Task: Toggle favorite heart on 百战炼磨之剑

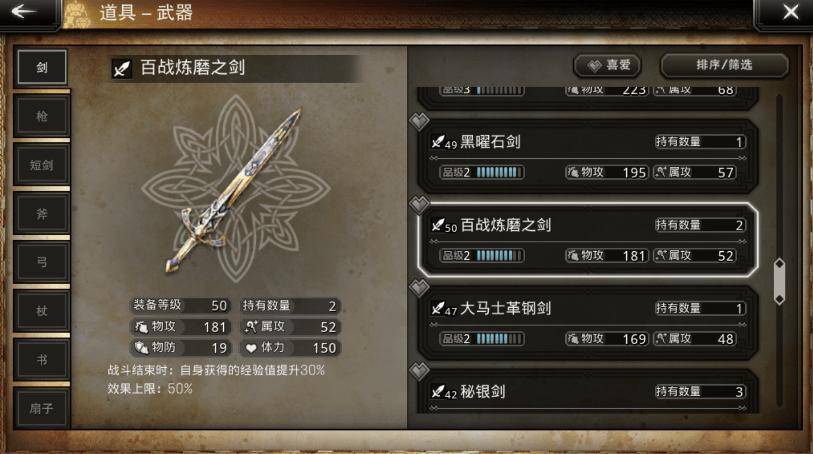Action: (419, 205)
